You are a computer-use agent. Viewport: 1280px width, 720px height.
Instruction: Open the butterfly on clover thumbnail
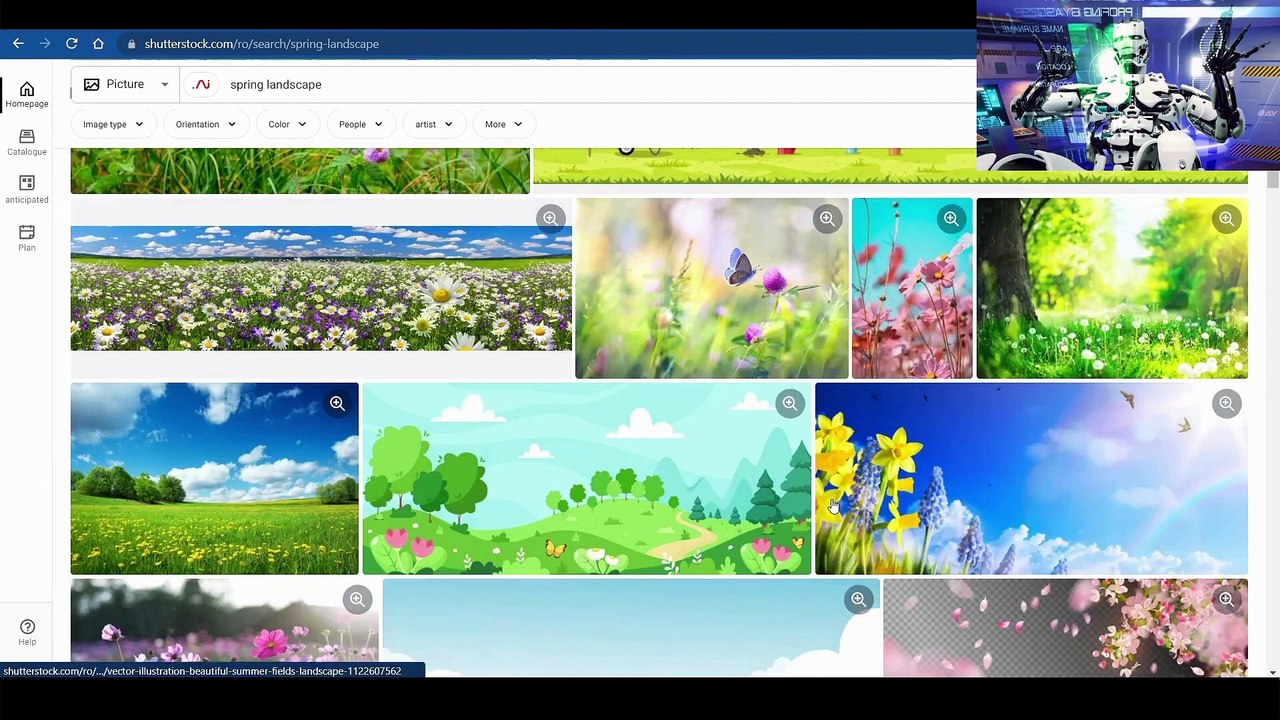click(711, 288)
